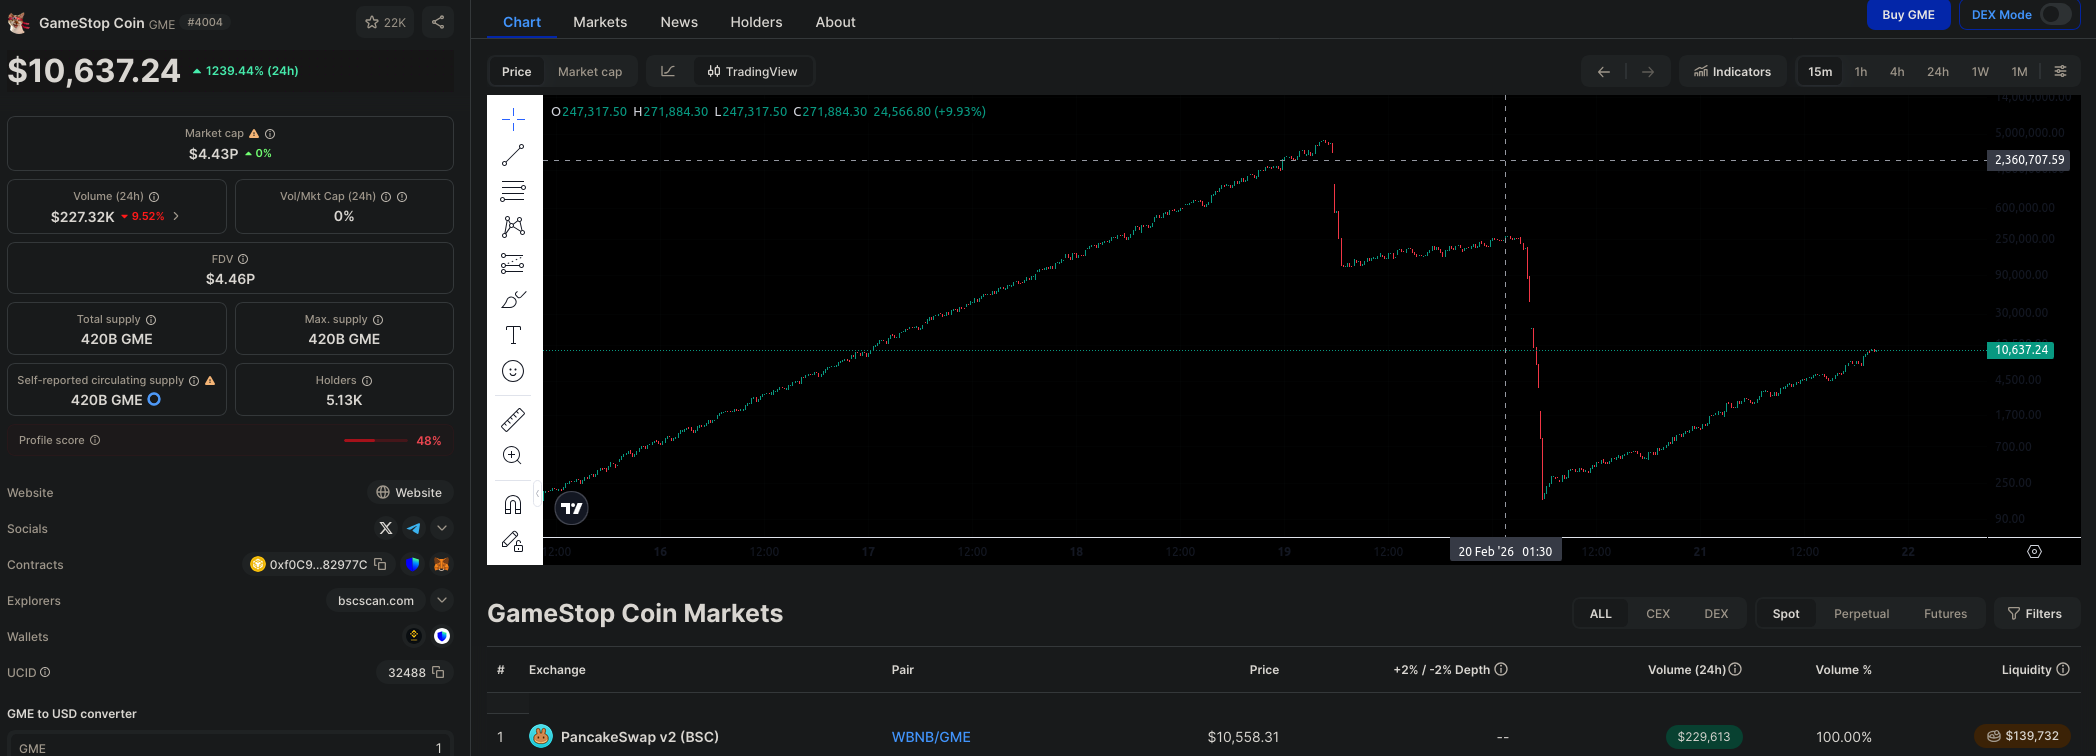
Task: Select the forecasting position tool
Action: [x=513, y=263]
